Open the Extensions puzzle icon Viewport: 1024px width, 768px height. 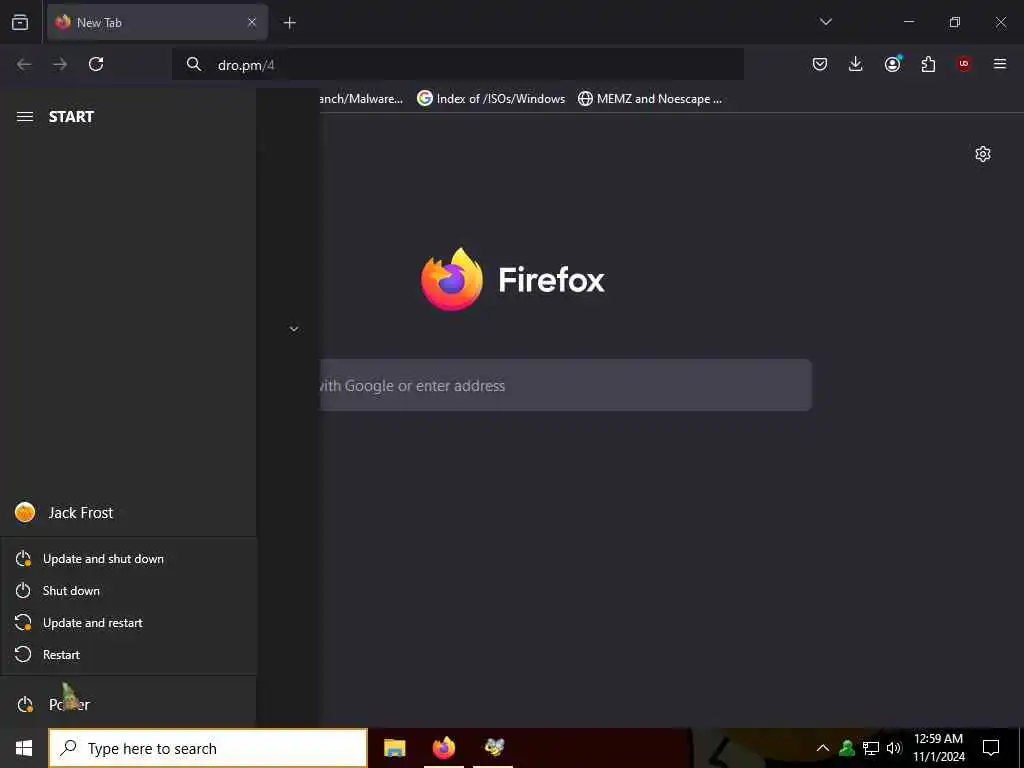point(928,64)
